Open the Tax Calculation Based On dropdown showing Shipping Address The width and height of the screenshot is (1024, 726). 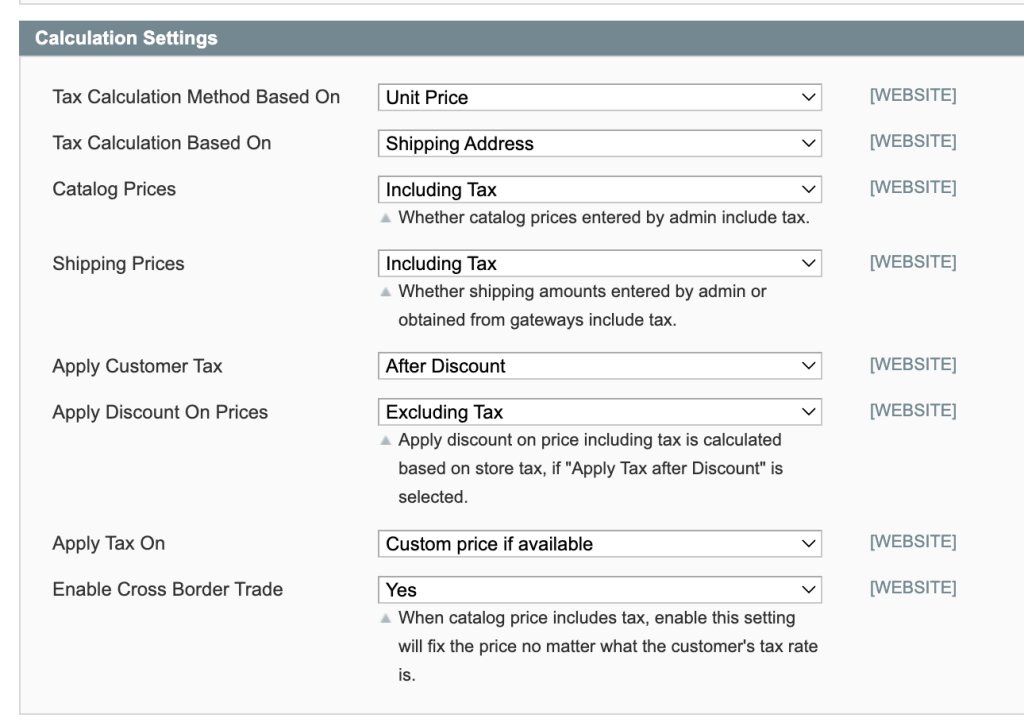pyautogui.click(x=600, y=144)
